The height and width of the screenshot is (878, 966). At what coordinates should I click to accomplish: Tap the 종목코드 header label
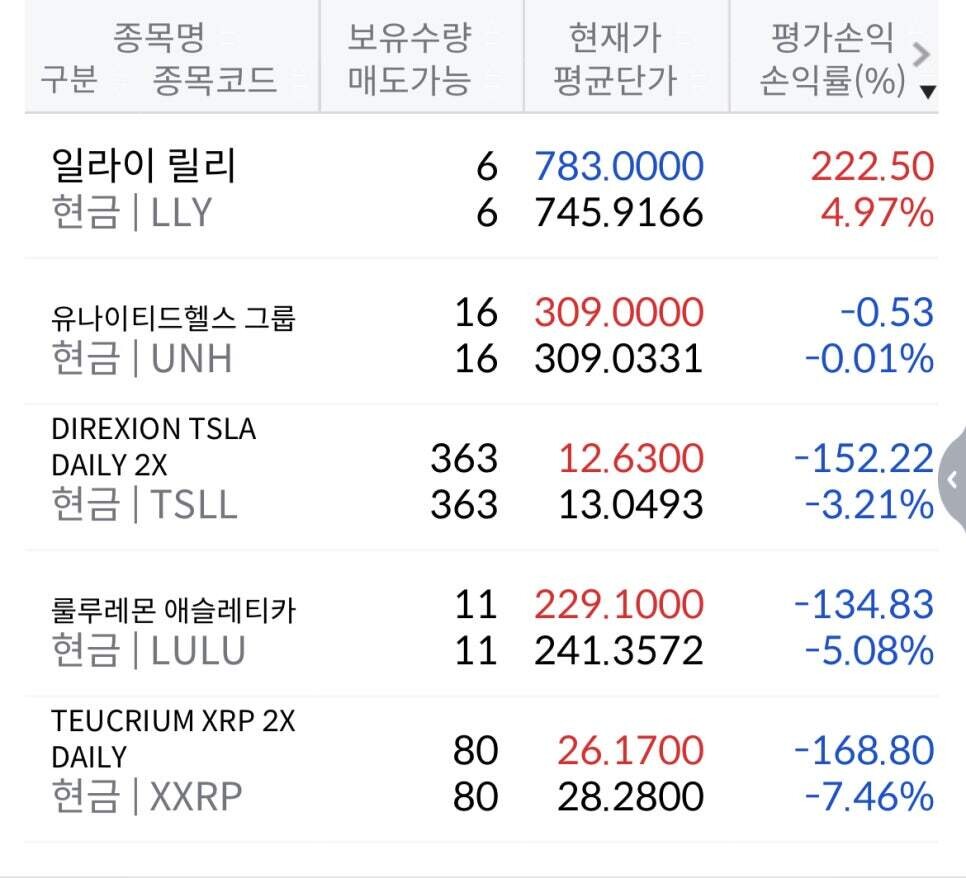pyautogui.click(x=214, y=80)
